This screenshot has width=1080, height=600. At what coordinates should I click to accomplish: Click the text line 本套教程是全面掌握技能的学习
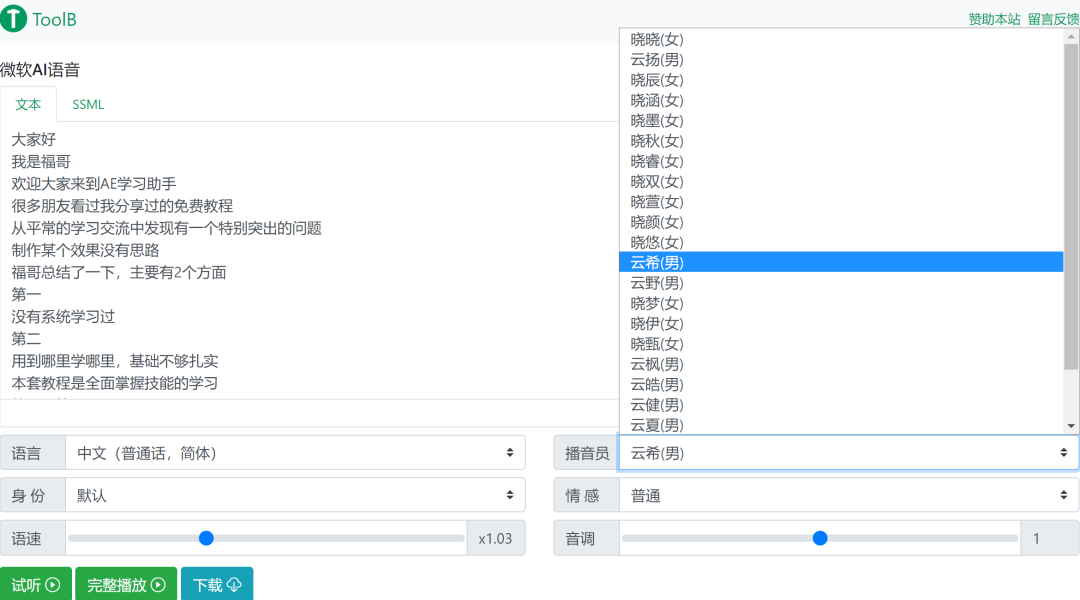pyautogui.click(x=114, y=383)
